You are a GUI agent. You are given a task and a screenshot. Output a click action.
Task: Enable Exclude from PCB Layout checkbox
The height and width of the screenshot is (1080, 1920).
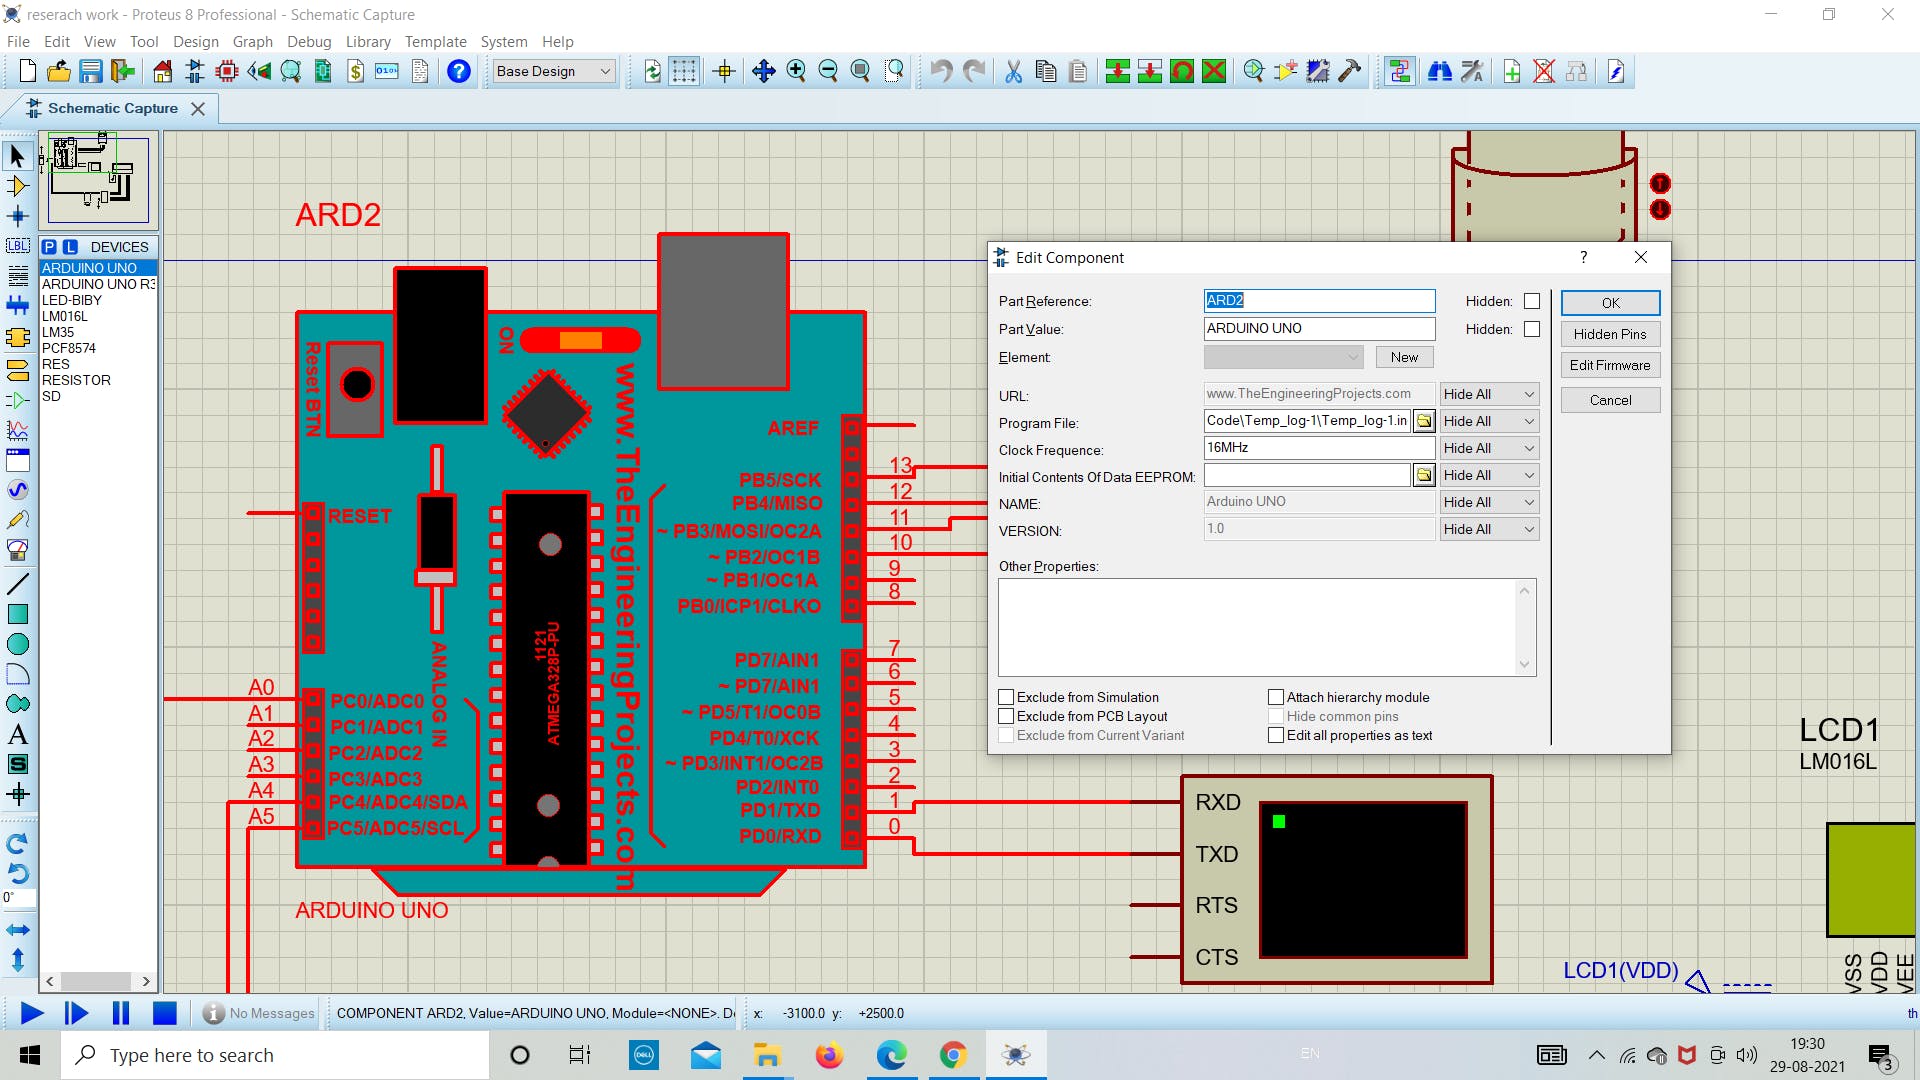point(1007,716)
